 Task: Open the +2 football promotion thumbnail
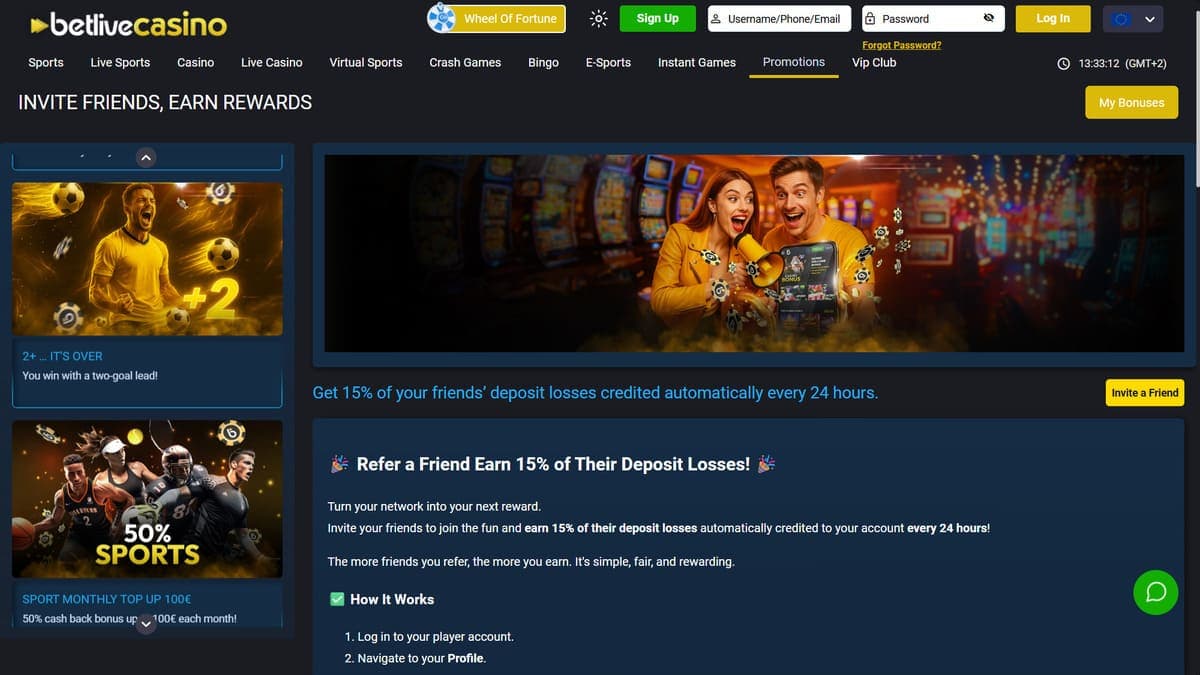coord(147,259)
